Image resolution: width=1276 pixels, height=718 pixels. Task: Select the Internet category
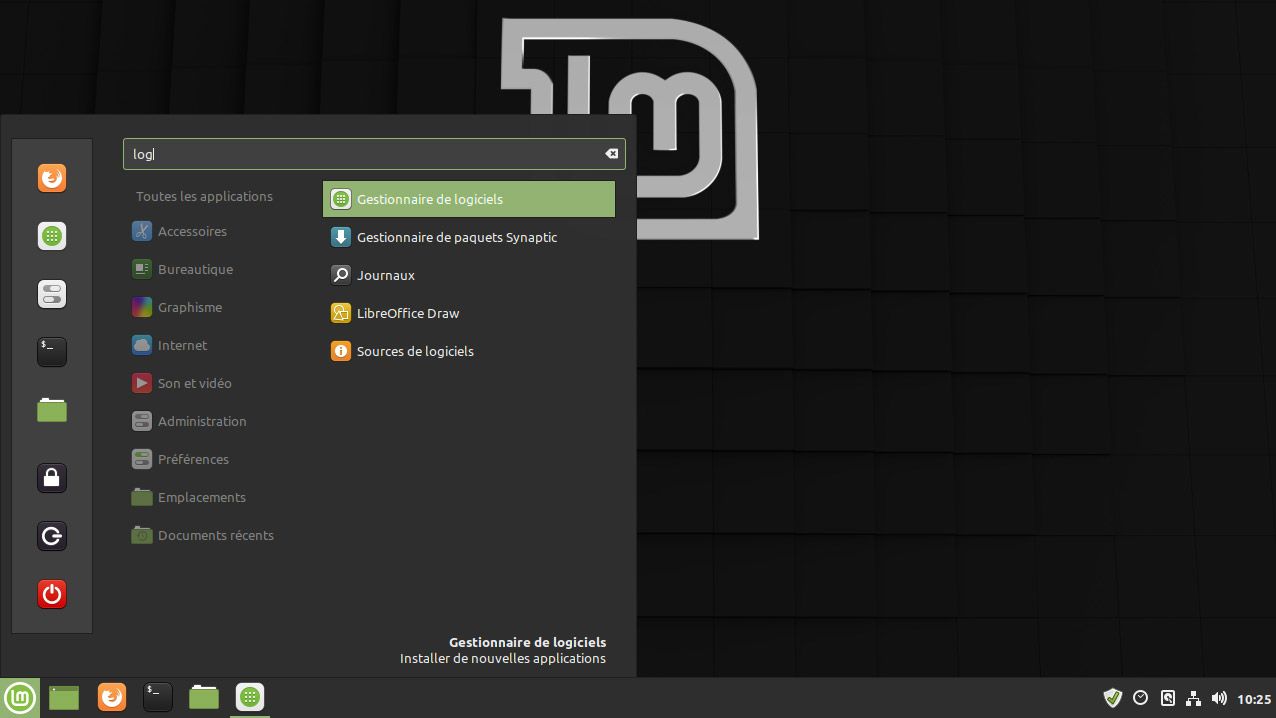click(x=182, y=345)
